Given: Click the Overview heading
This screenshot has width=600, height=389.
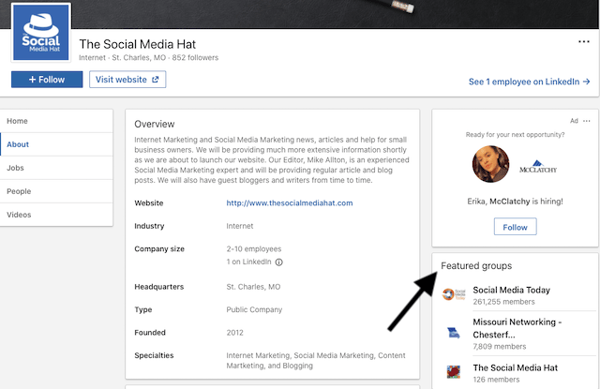Looking at the screenshot, I should point(154,124).
